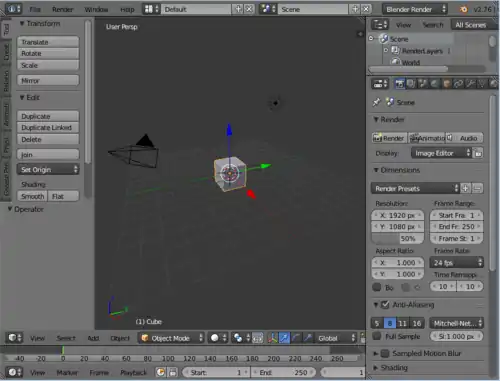Enable the Full Sample checkbox

377,336
